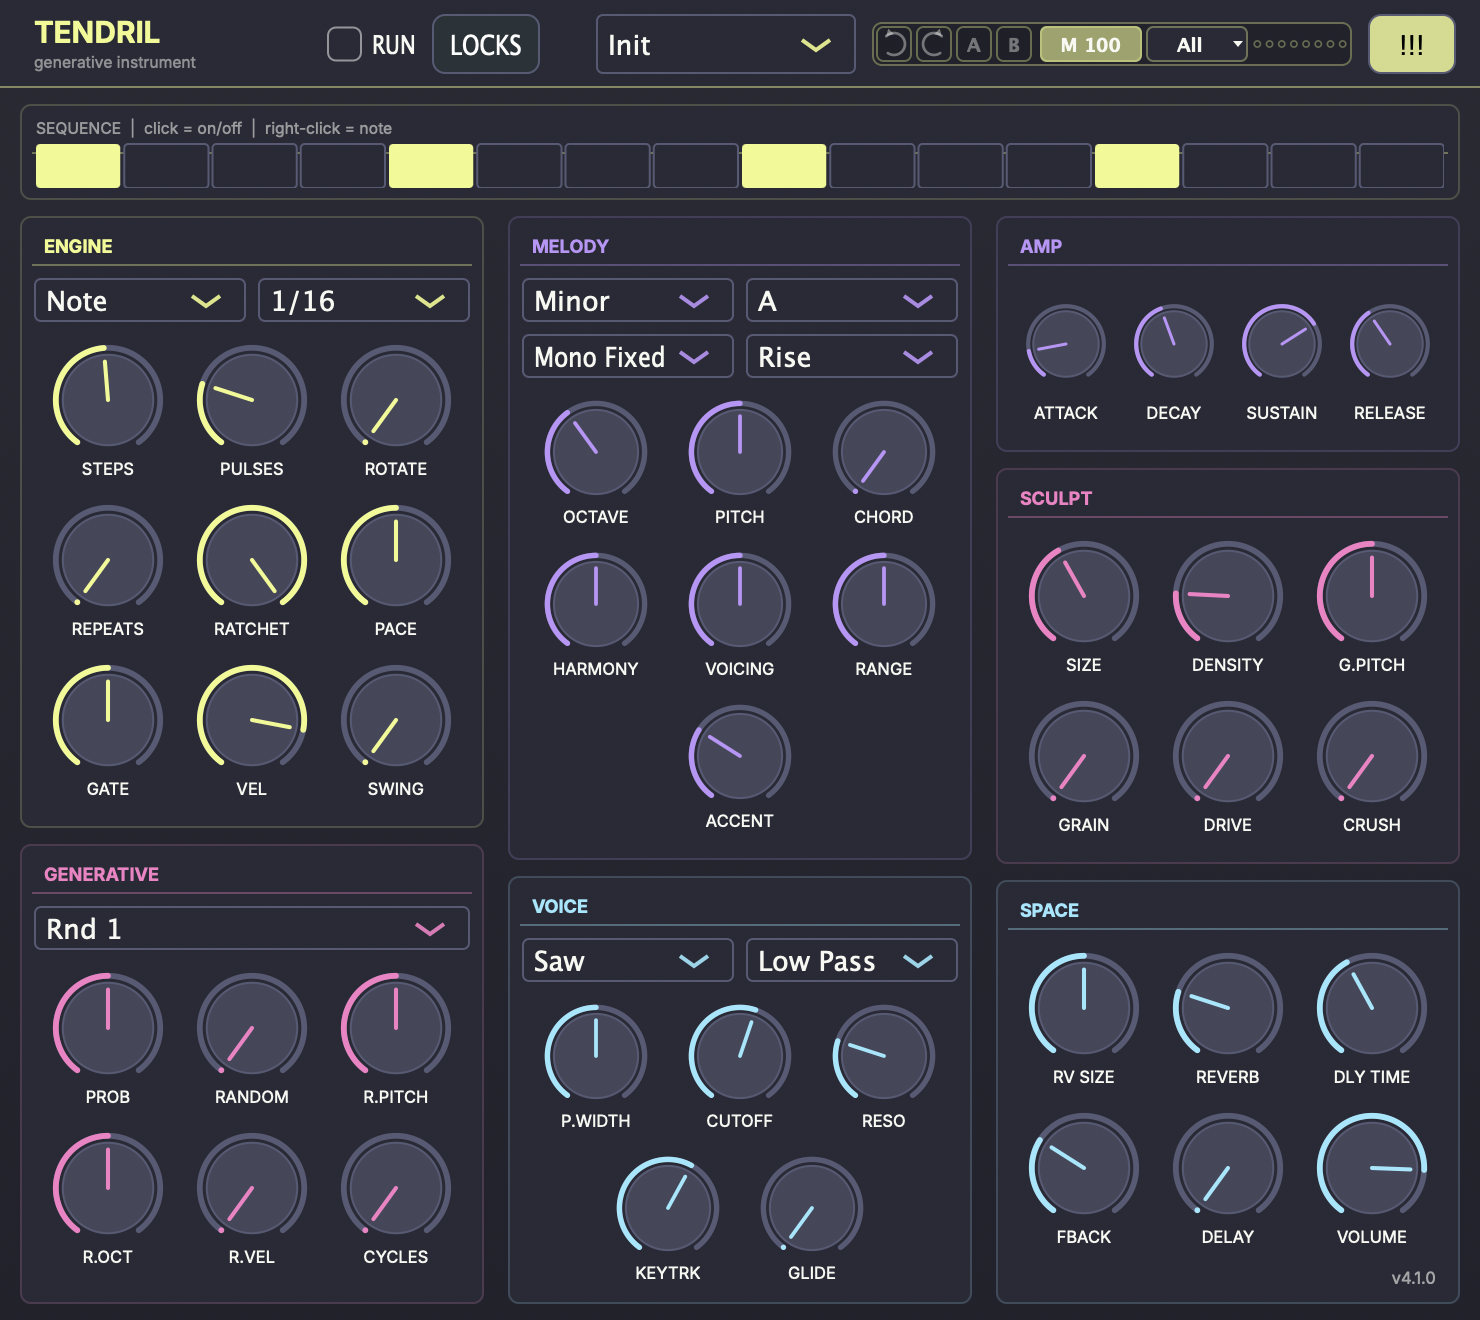Open the Mono Fixed mode dropdown
This screenshot has height=1320, width=1480.
click(x=628, y=356)
